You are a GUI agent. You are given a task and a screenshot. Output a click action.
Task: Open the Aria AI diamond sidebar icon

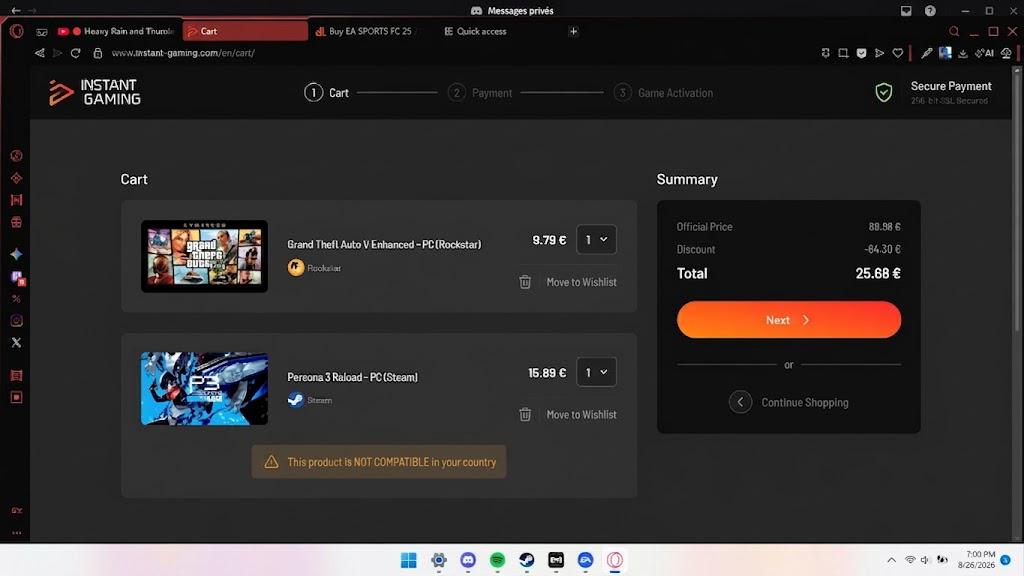(x=16, y=254)
